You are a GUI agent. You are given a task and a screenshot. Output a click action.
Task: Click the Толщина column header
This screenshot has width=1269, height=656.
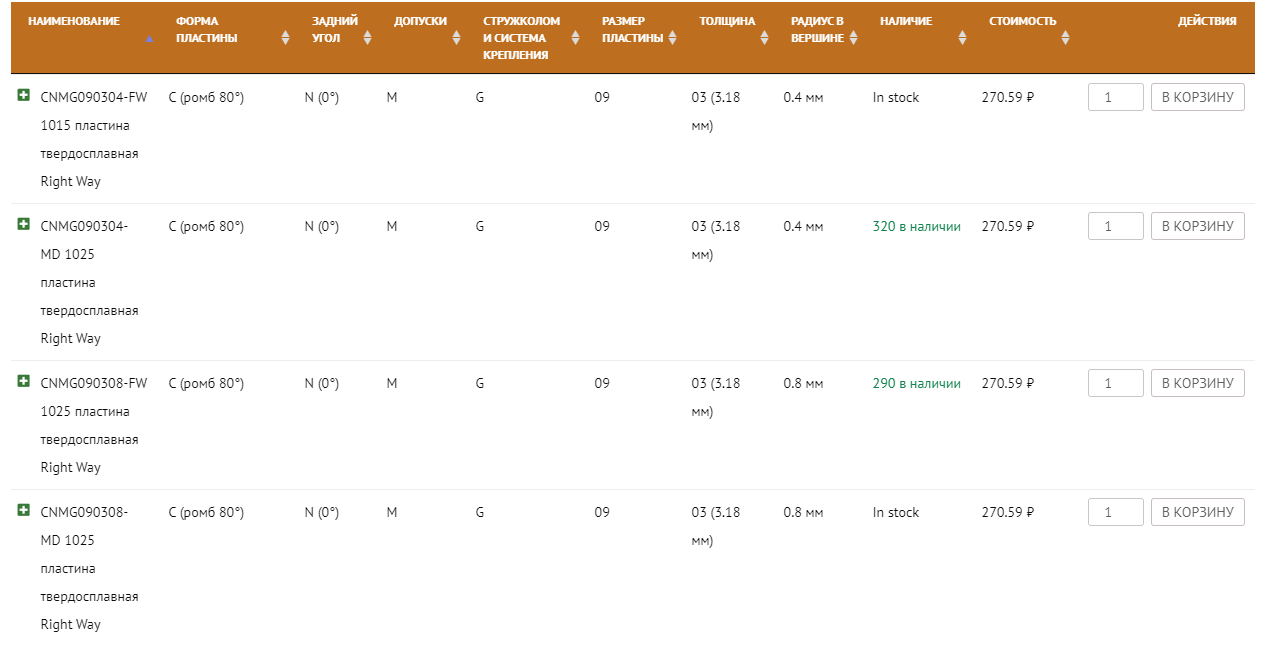pyautogui.click(x=727, y=21)
